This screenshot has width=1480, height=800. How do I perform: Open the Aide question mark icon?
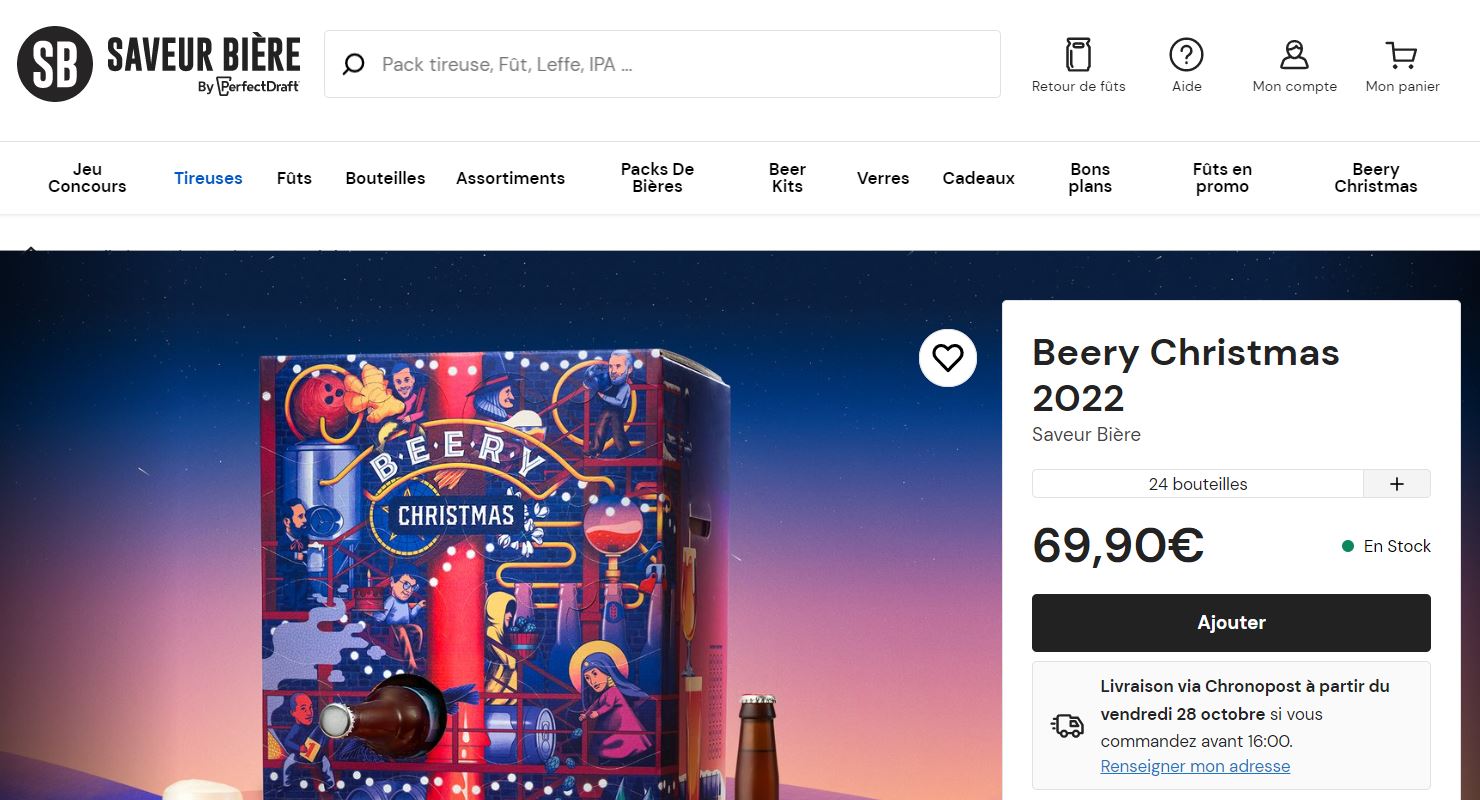tap(1186, 55)
